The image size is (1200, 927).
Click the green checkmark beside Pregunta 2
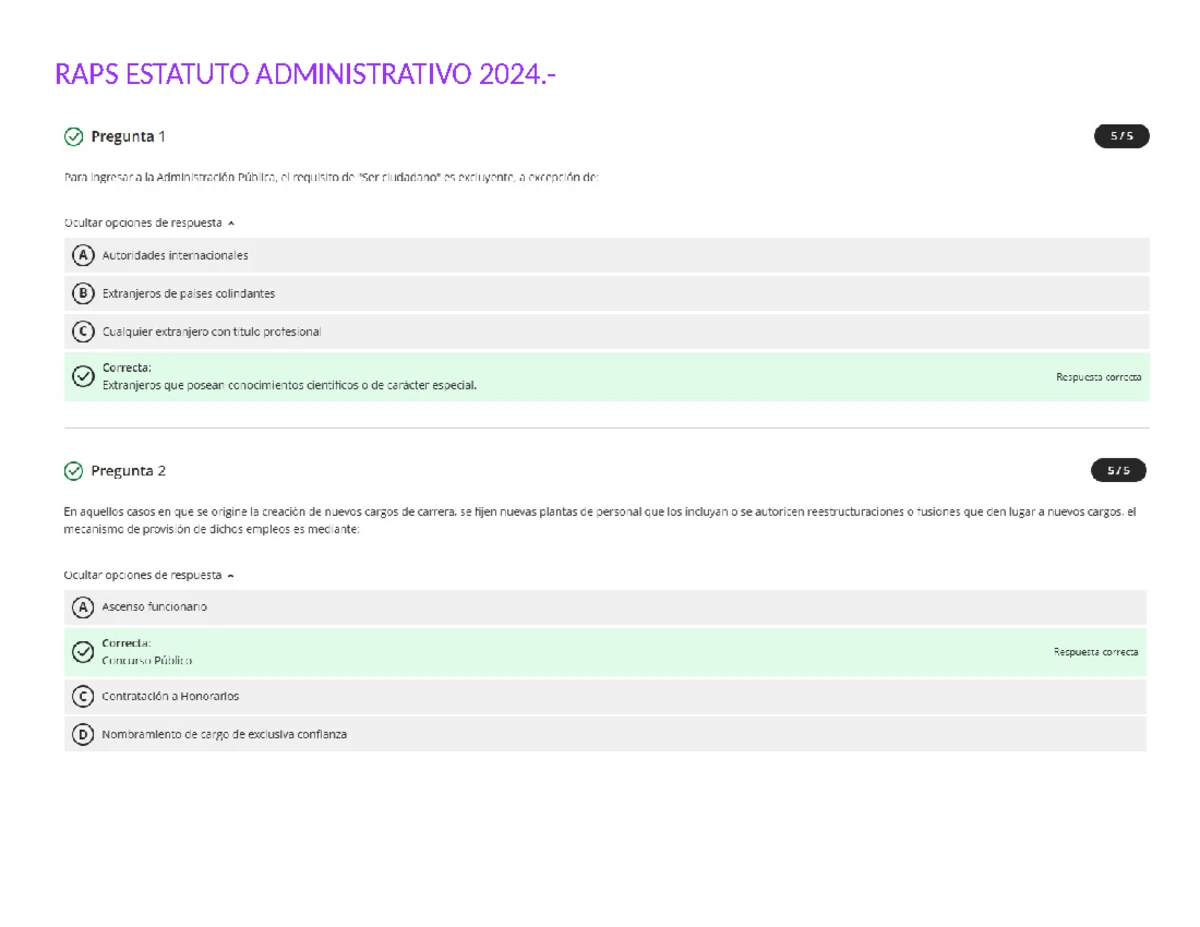tap(73, 470)
